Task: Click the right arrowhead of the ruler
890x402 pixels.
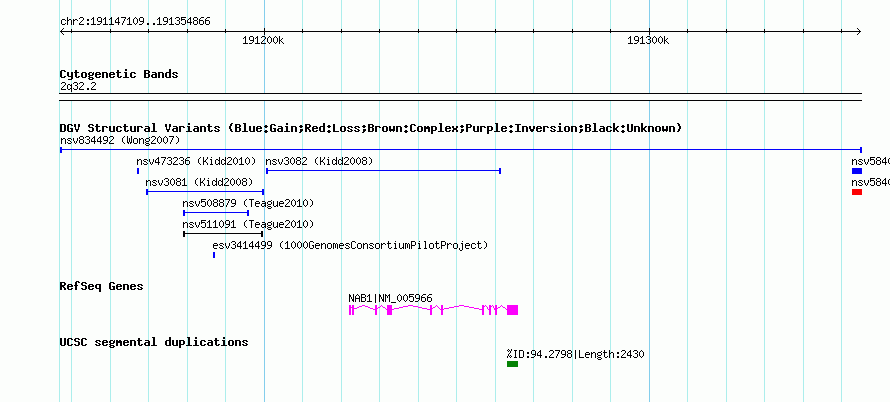Action: point(859,31)
